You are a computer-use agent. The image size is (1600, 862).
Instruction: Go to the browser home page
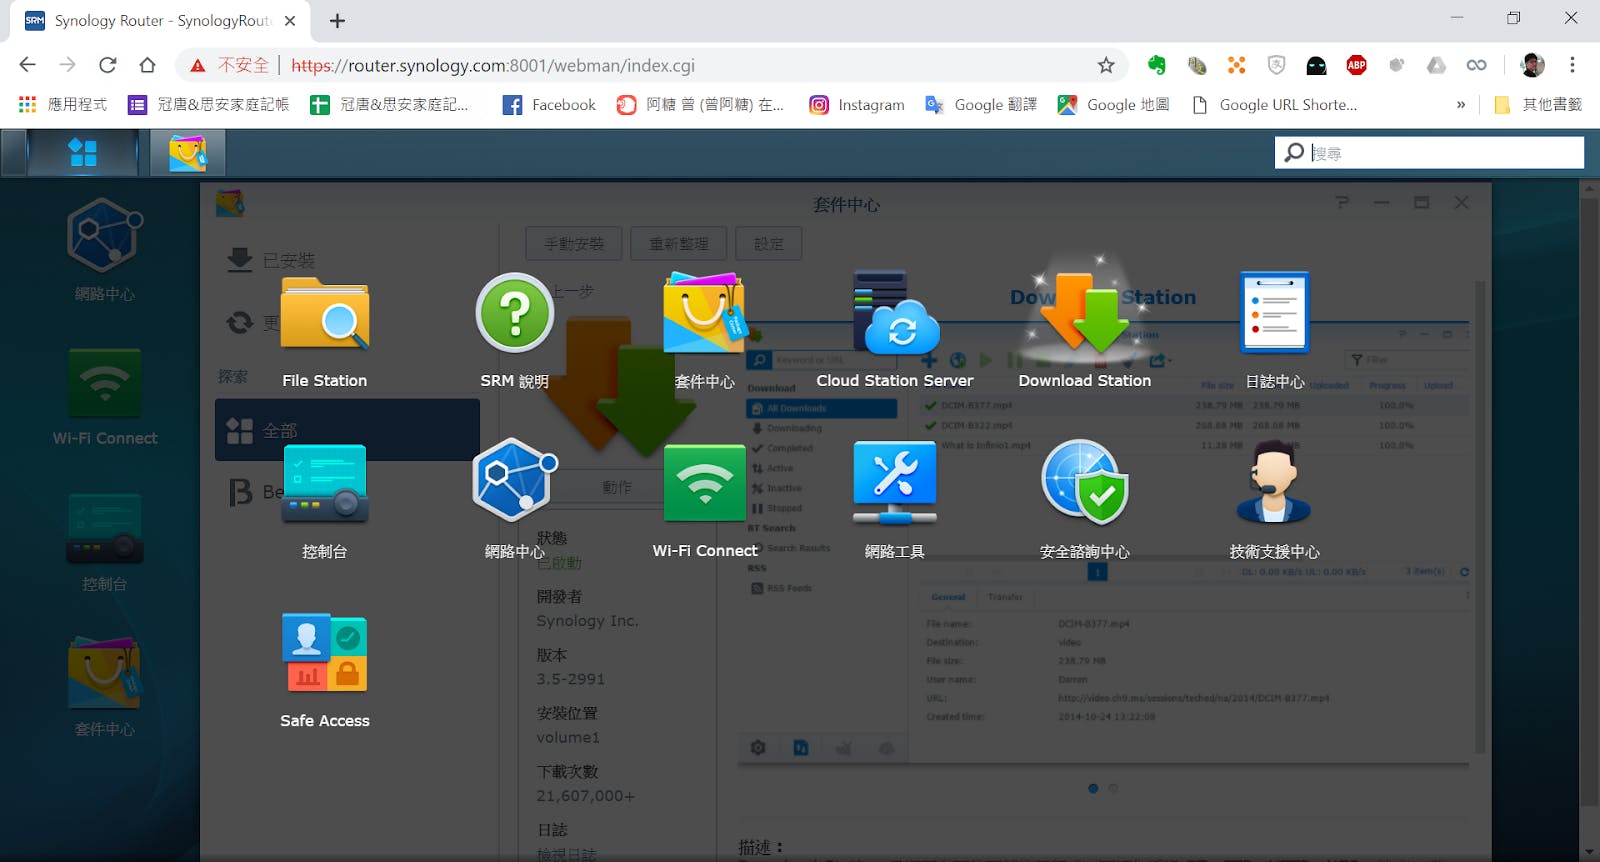point(147,65)
